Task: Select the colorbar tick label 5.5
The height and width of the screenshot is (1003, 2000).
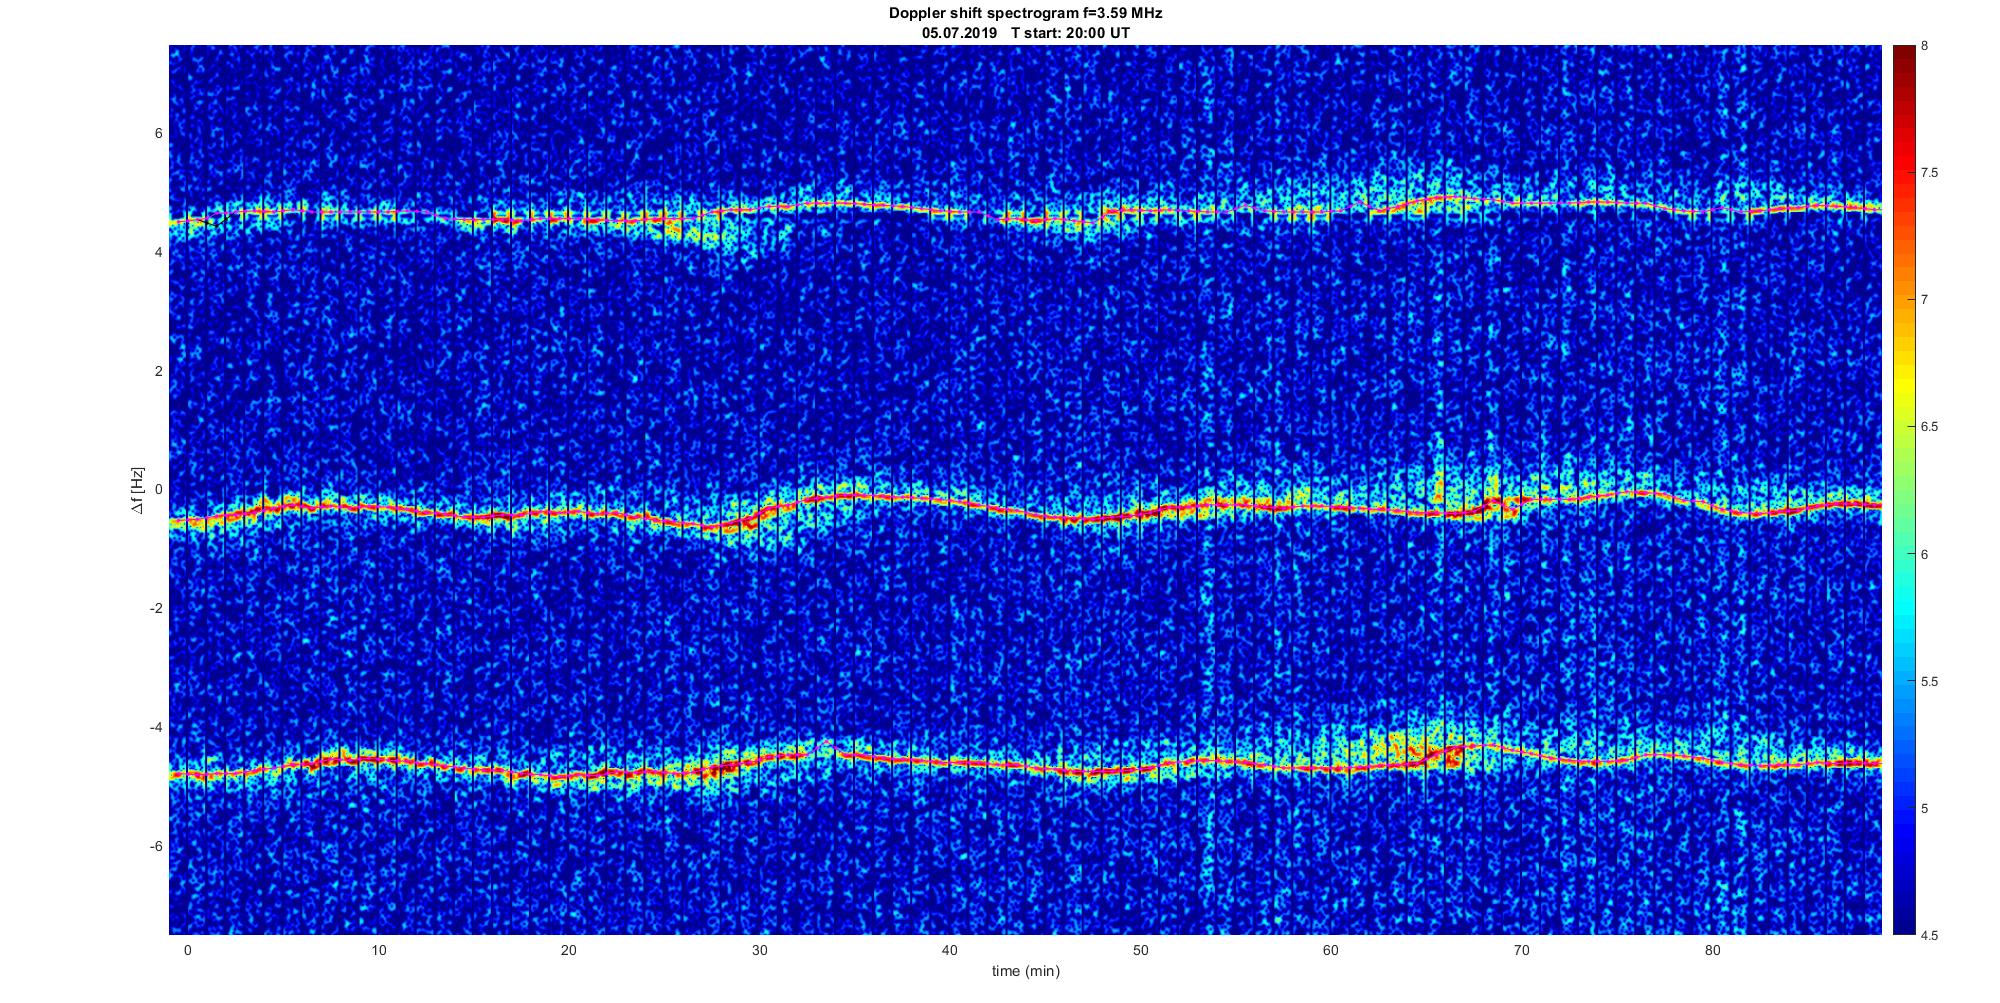Action: pos(1929,681)
